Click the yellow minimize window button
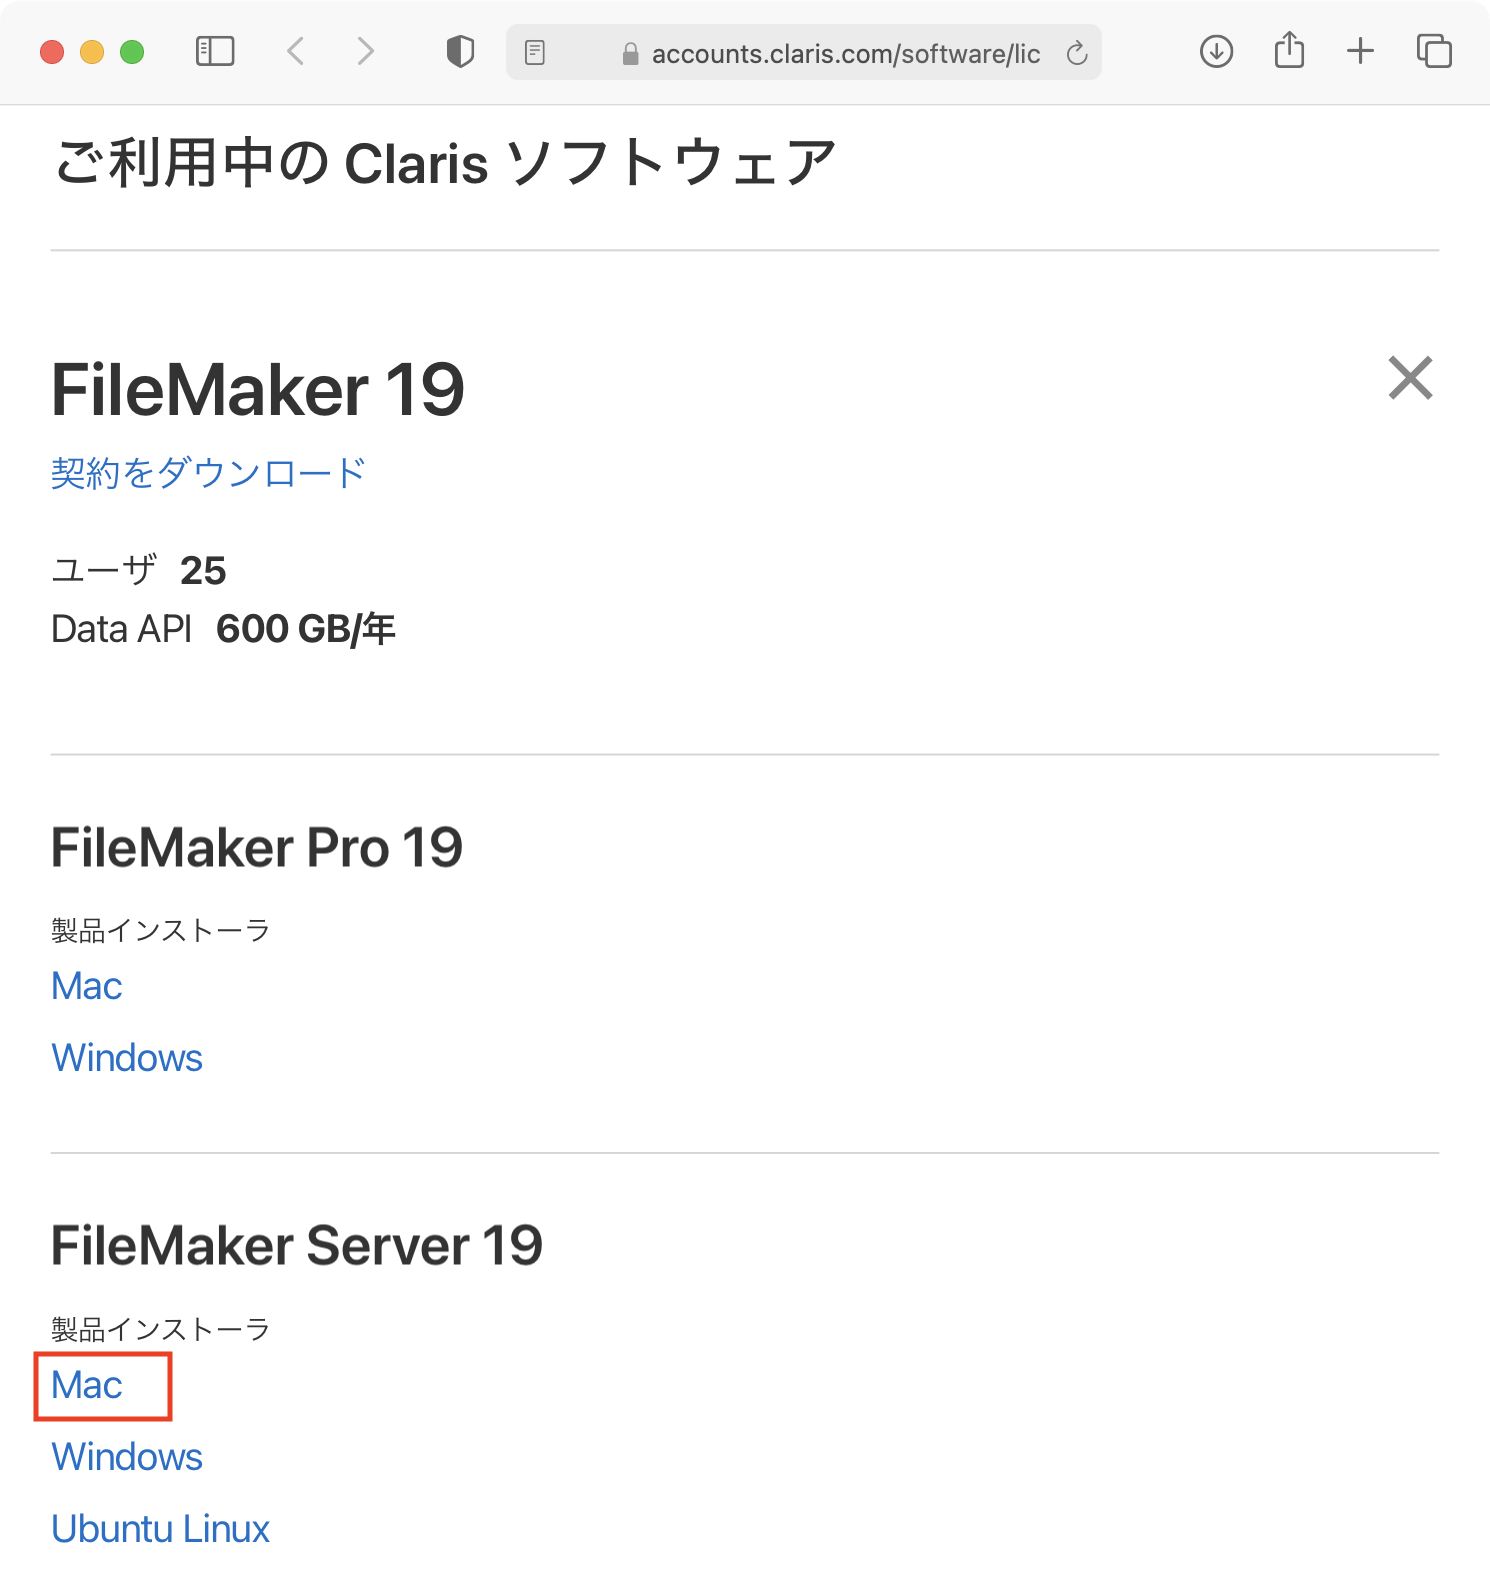The image size is (1490, 1576). point(92,52)
